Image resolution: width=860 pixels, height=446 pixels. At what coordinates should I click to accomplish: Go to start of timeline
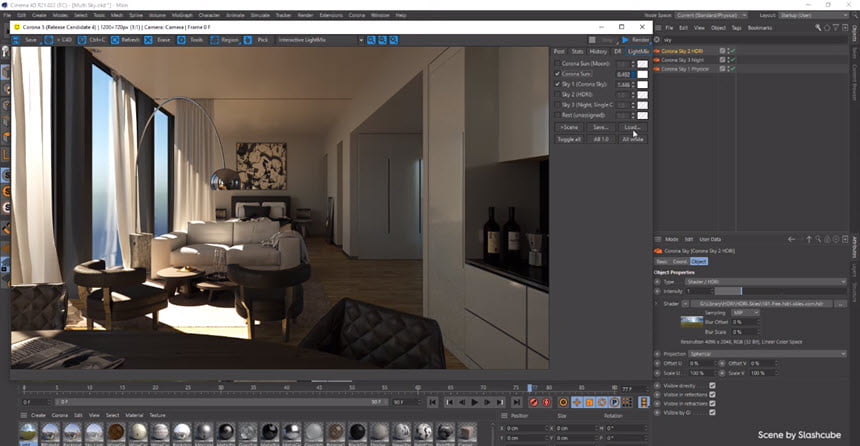433,402
